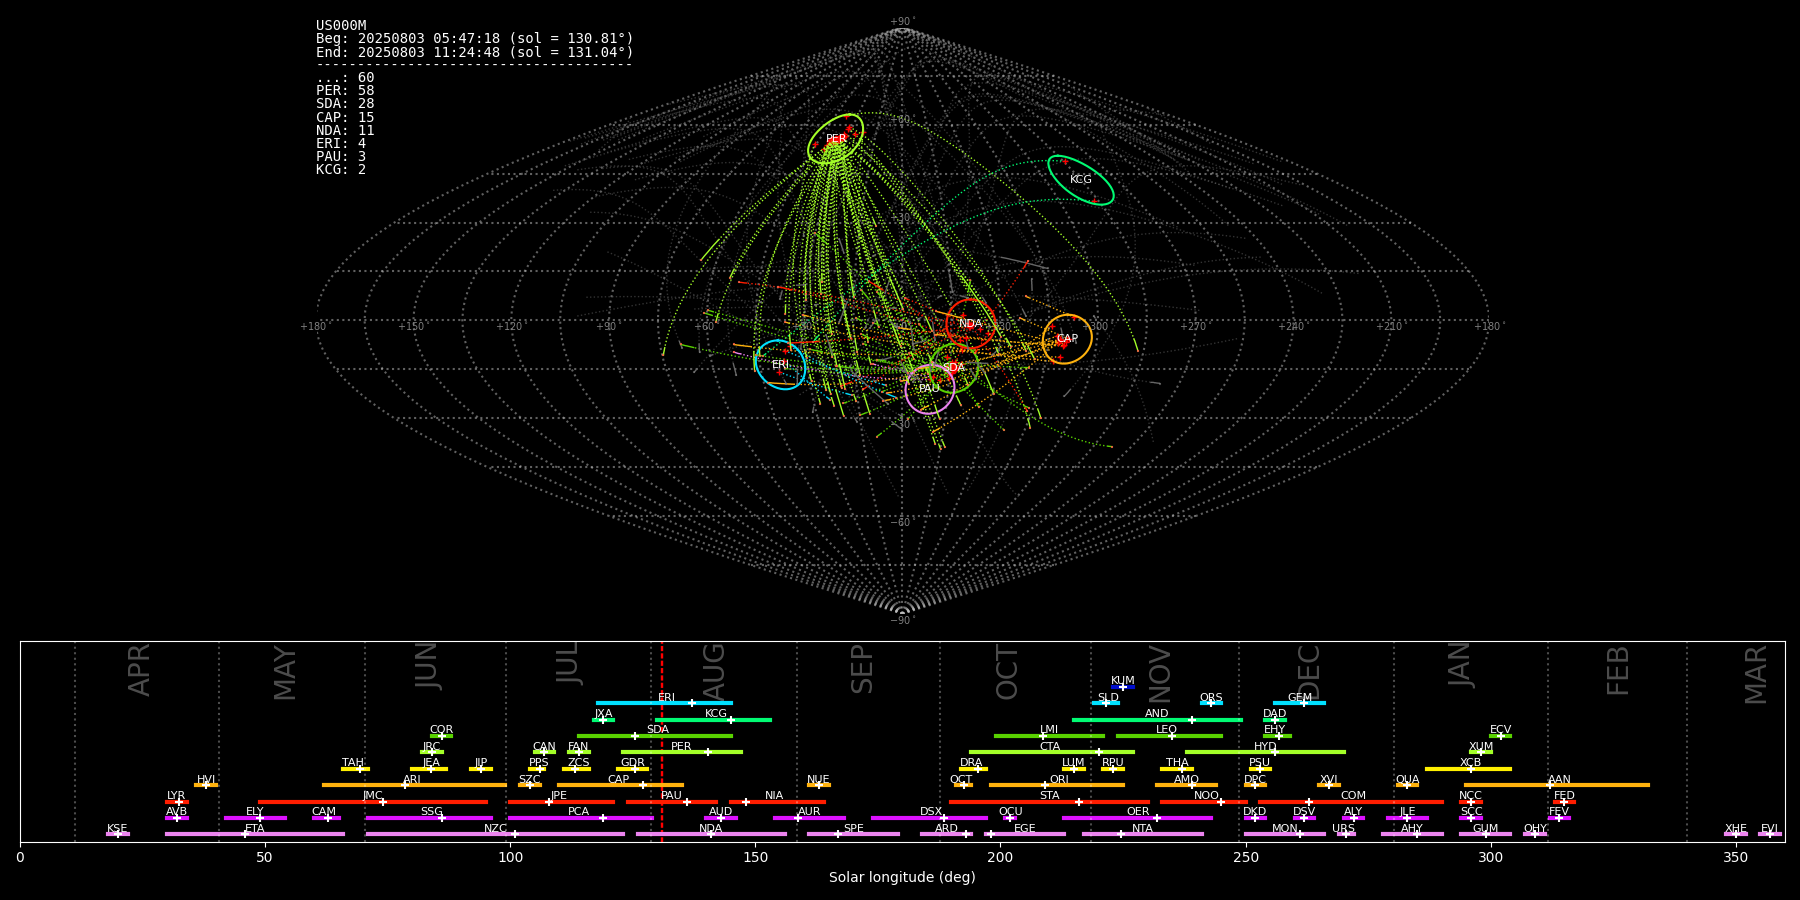Click the 150 tick label on longitude axis

coord(755,857)
